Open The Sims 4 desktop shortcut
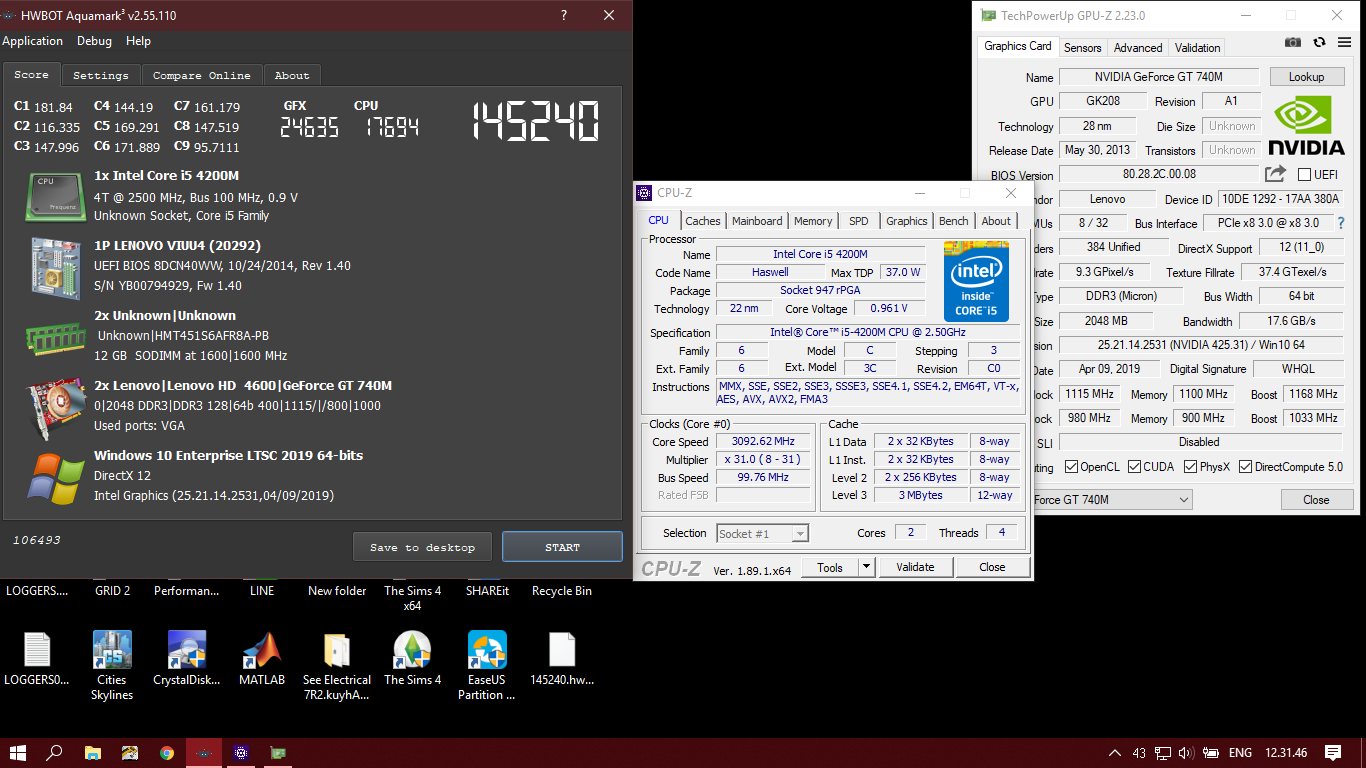1366x768 pixels. 412,658
